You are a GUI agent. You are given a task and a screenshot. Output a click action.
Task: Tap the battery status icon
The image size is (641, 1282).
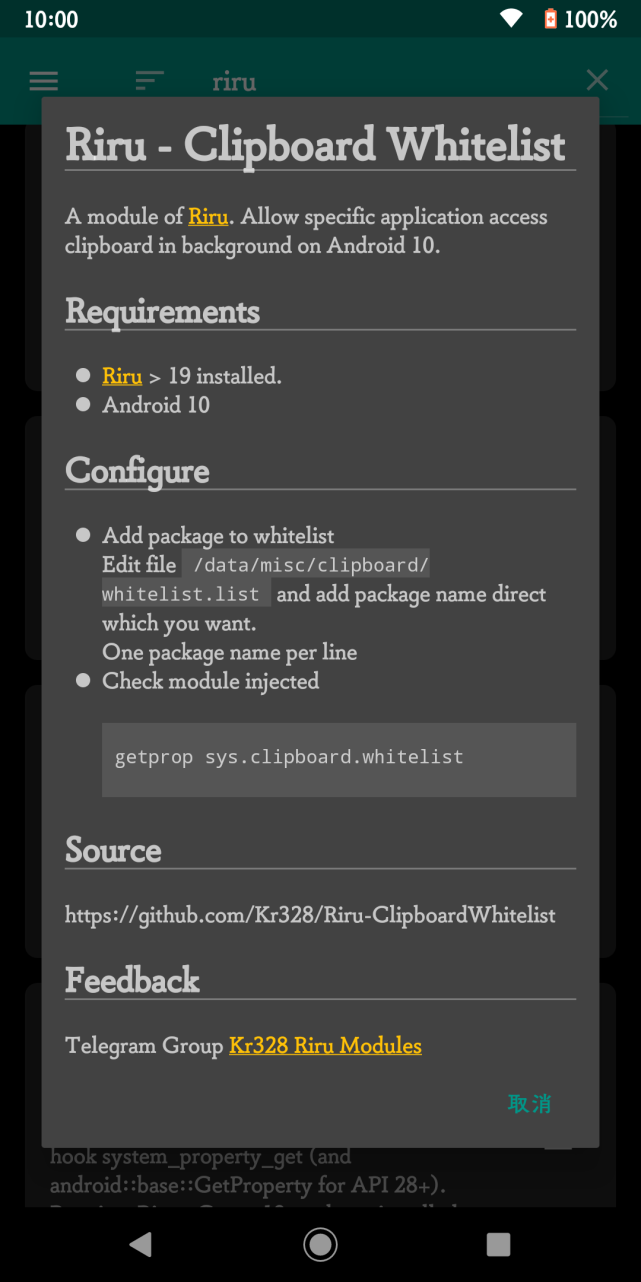tap(550, 19)
